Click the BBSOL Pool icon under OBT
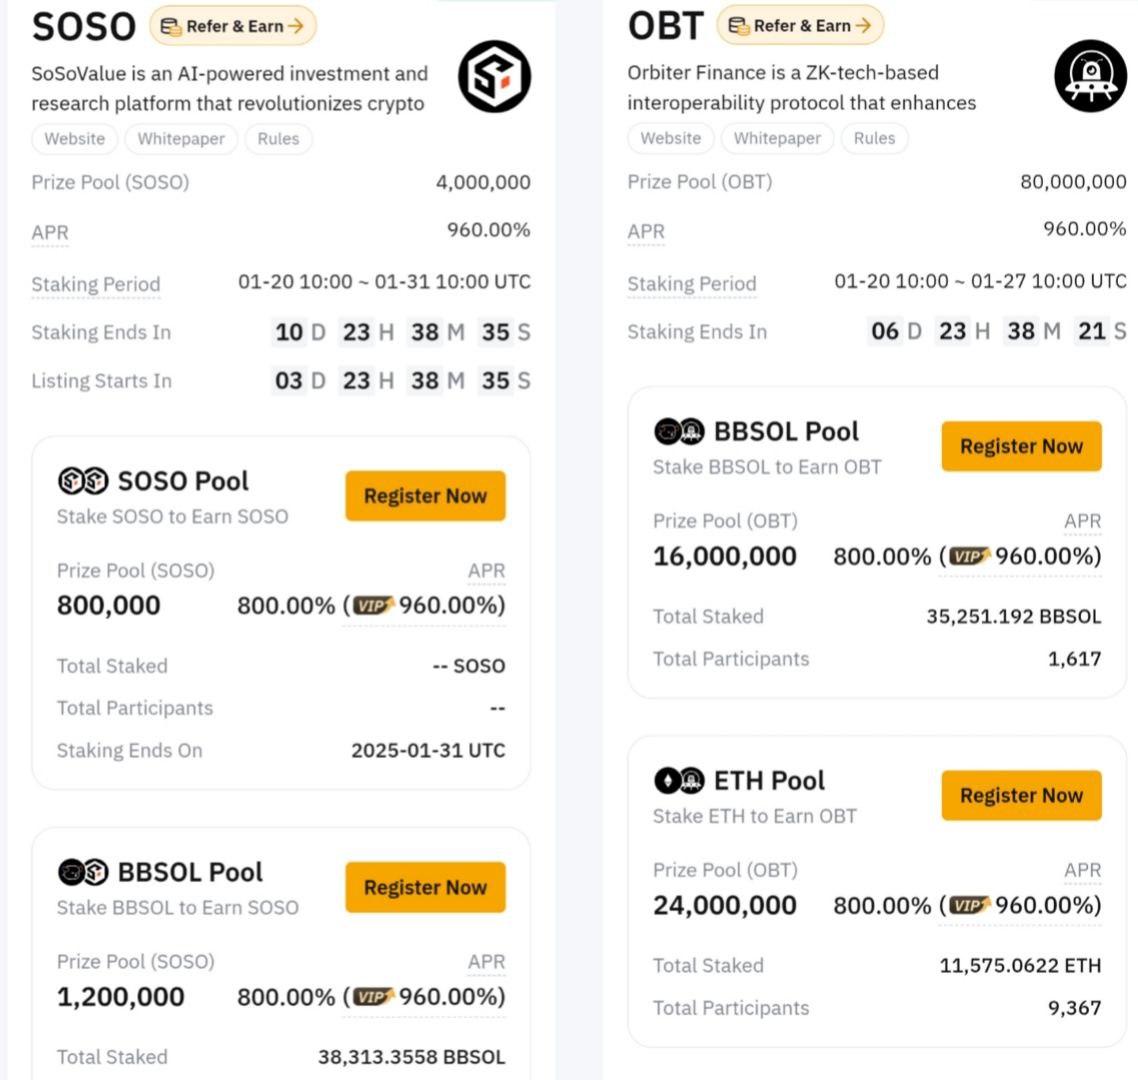1138x1080 pixels. tap(679, 431)
